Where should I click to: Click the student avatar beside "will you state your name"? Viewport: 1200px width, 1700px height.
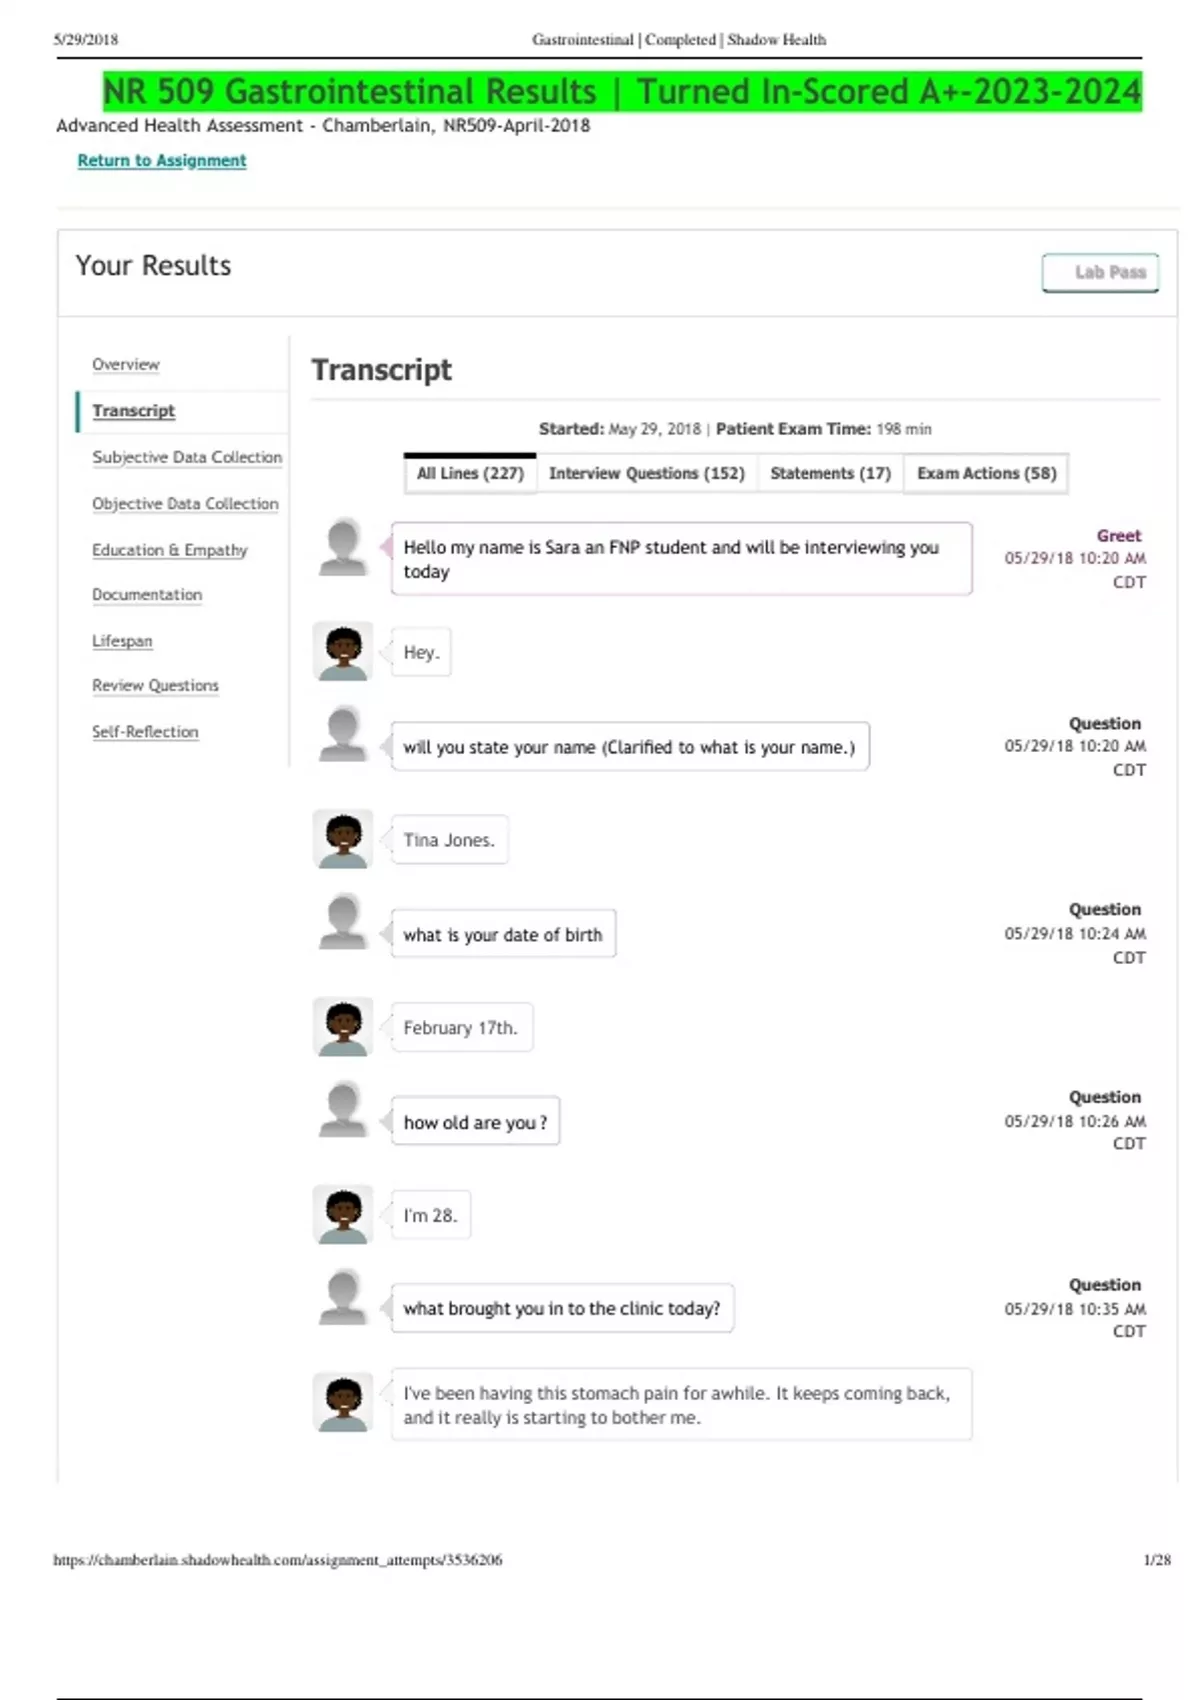point(343,735)
